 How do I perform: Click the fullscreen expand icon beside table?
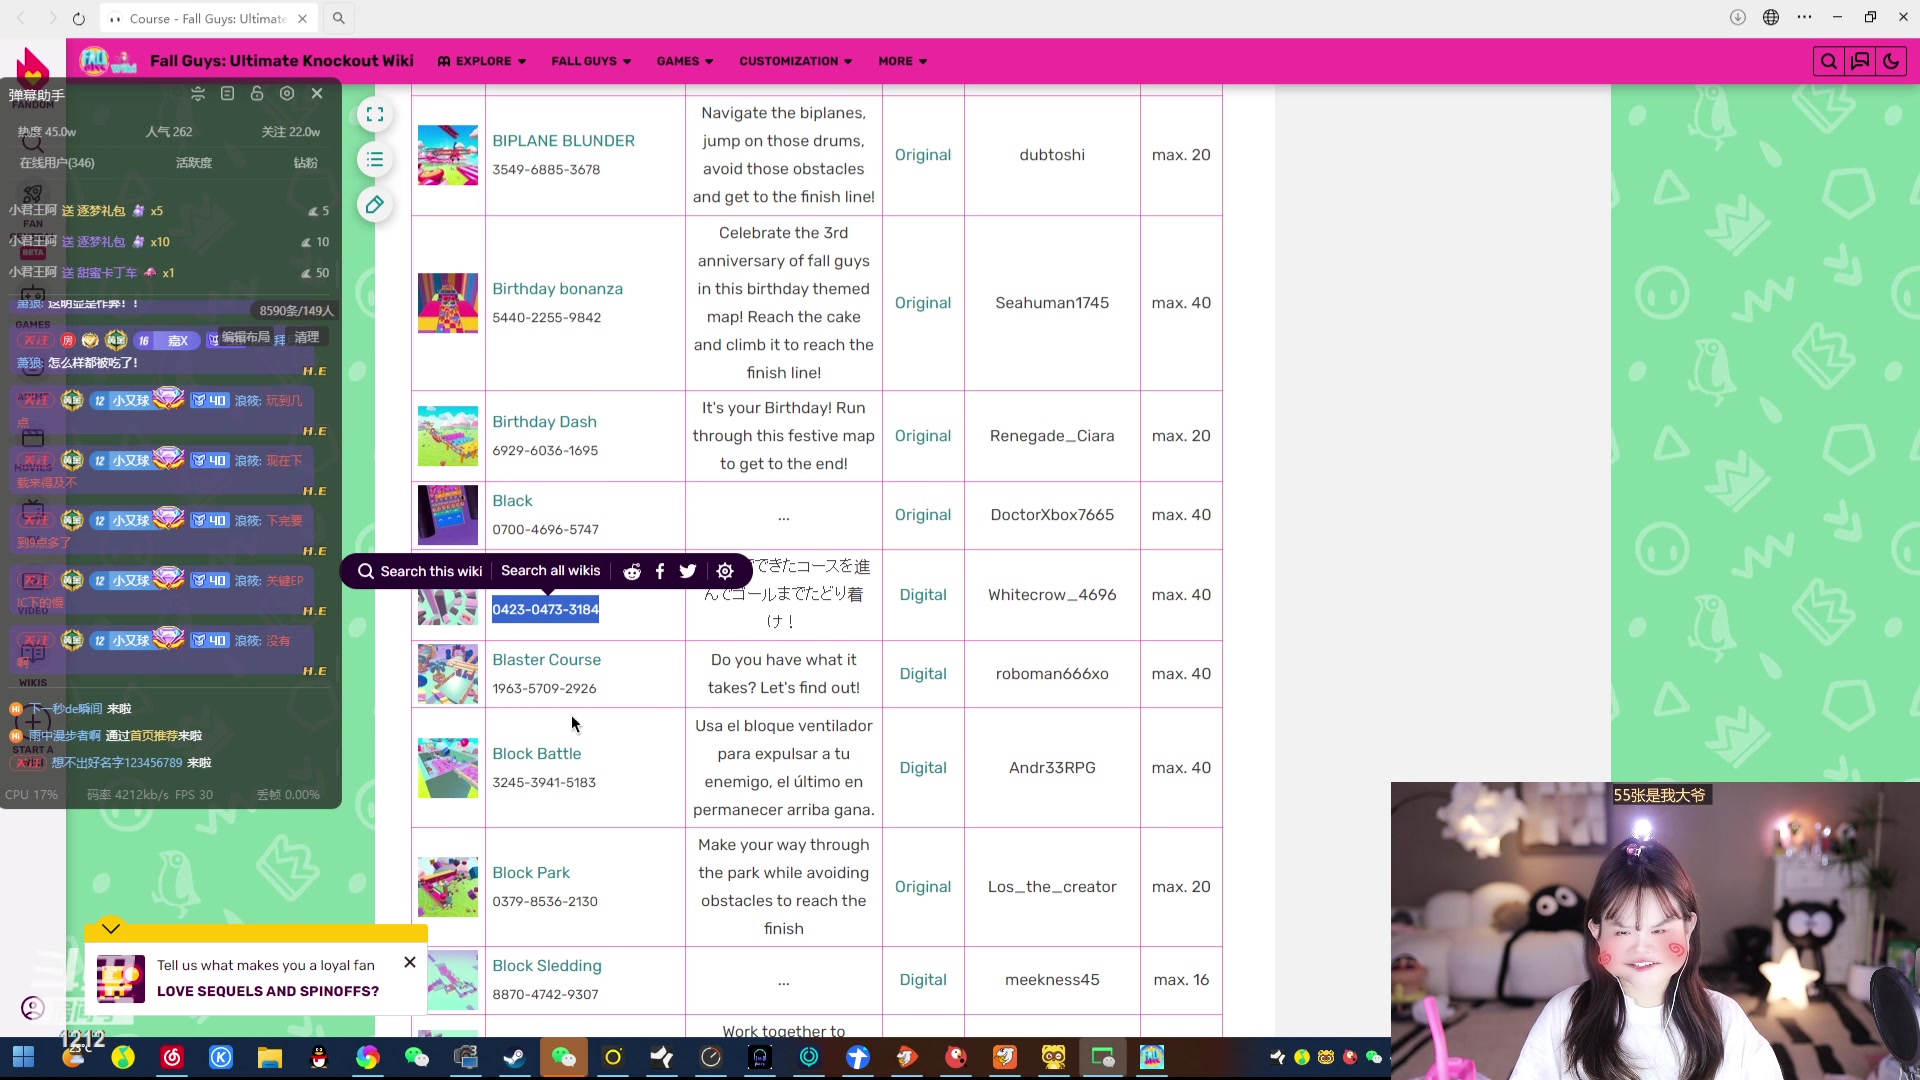click(x=375, y=114)
